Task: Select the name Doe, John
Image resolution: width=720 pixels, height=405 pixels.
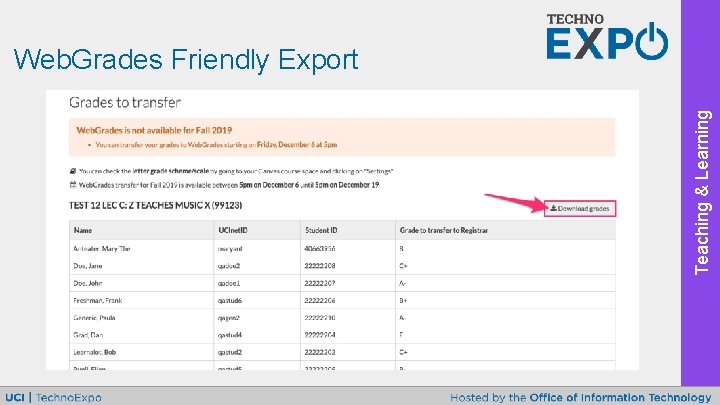Action: click(x=88, y=283)
